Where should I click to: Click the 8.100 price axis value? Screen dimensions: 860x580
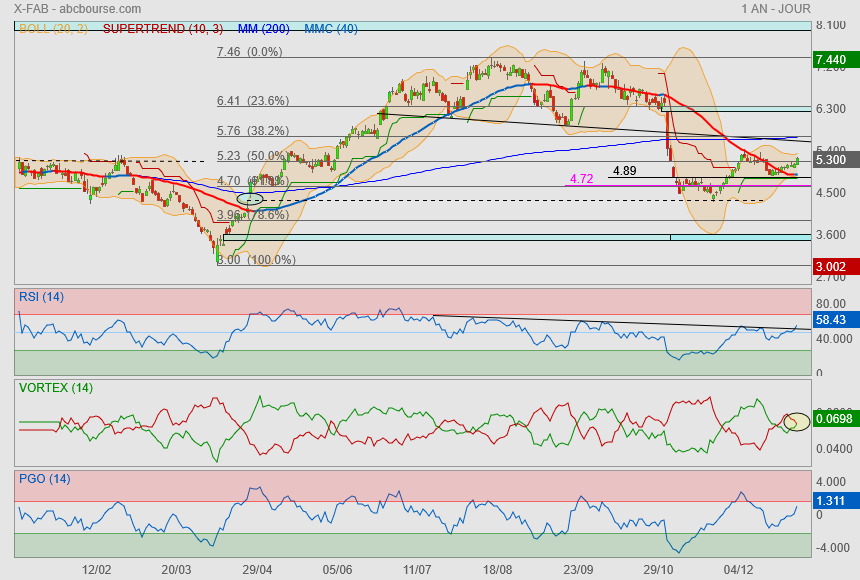830,25
